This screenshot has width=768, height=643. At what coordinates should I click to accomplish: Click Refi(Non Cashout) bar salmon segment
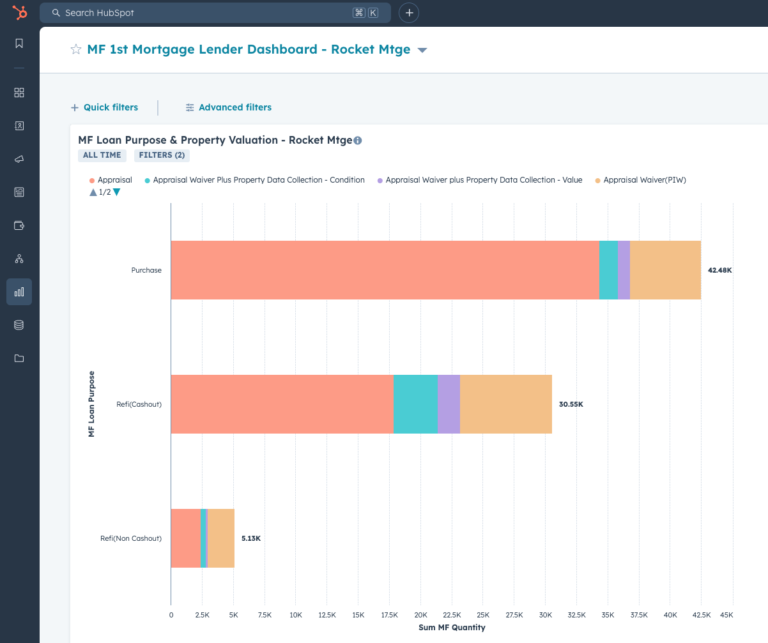click(x=186, y=538)
